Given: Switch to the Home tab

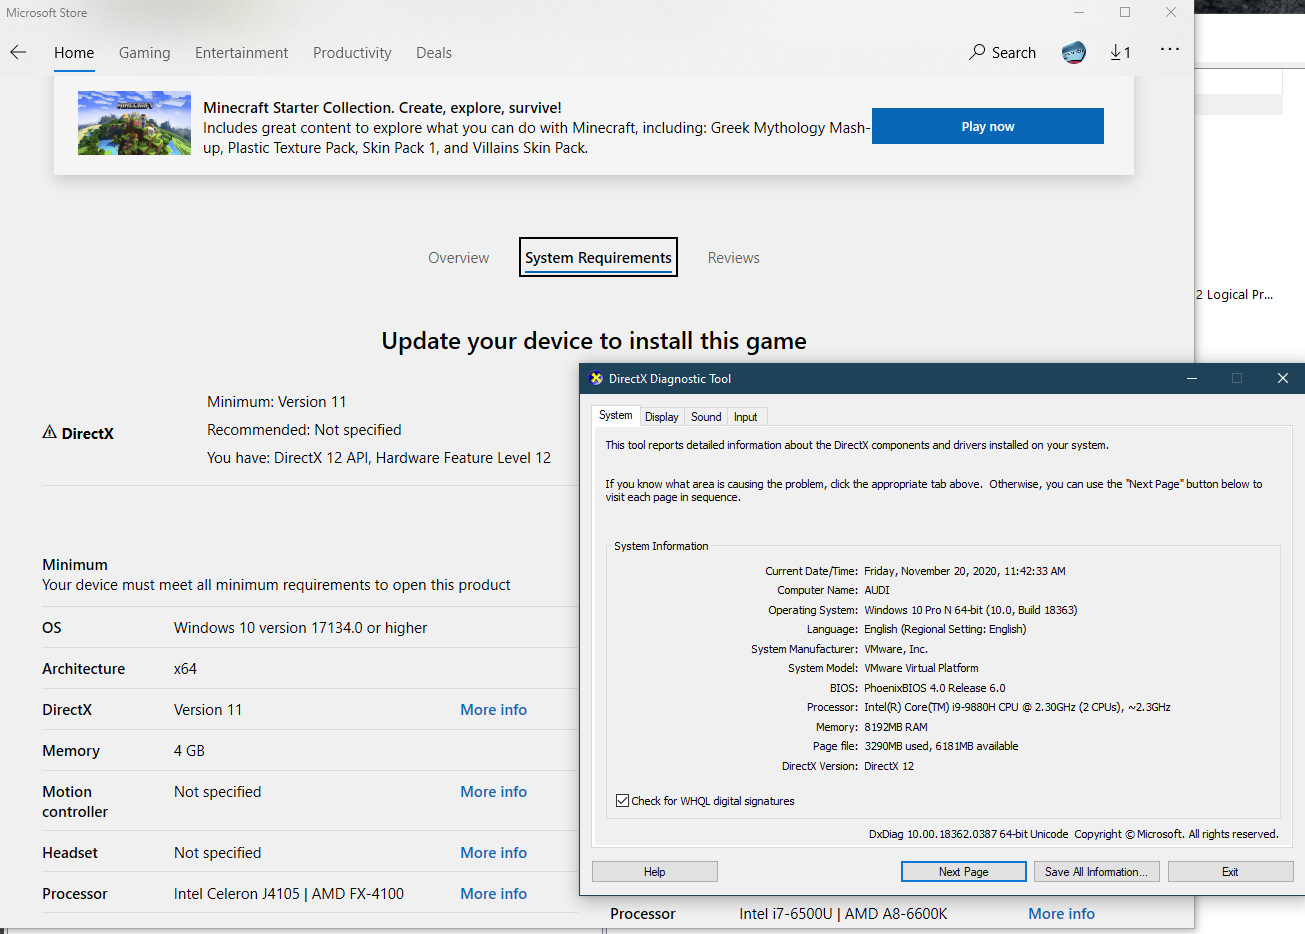Looking at the screenshot, I should [74, 53].
